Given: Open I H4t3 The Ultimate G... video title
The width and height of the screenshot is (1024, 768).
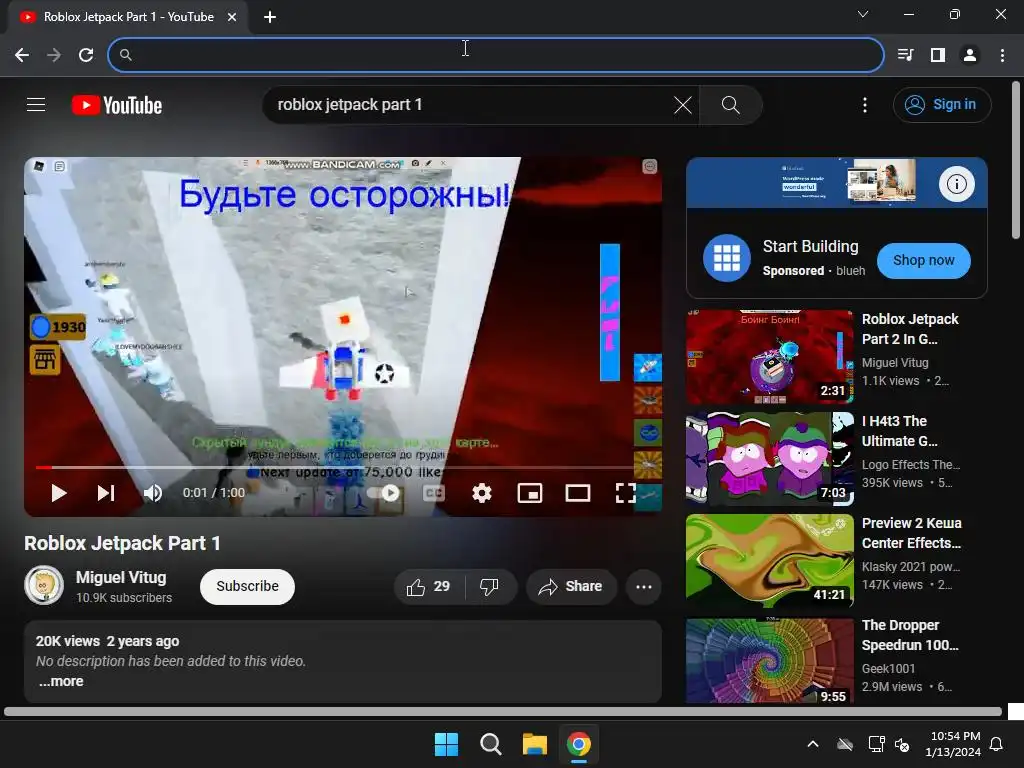Looking at the screenshot, I should (900, 431).
